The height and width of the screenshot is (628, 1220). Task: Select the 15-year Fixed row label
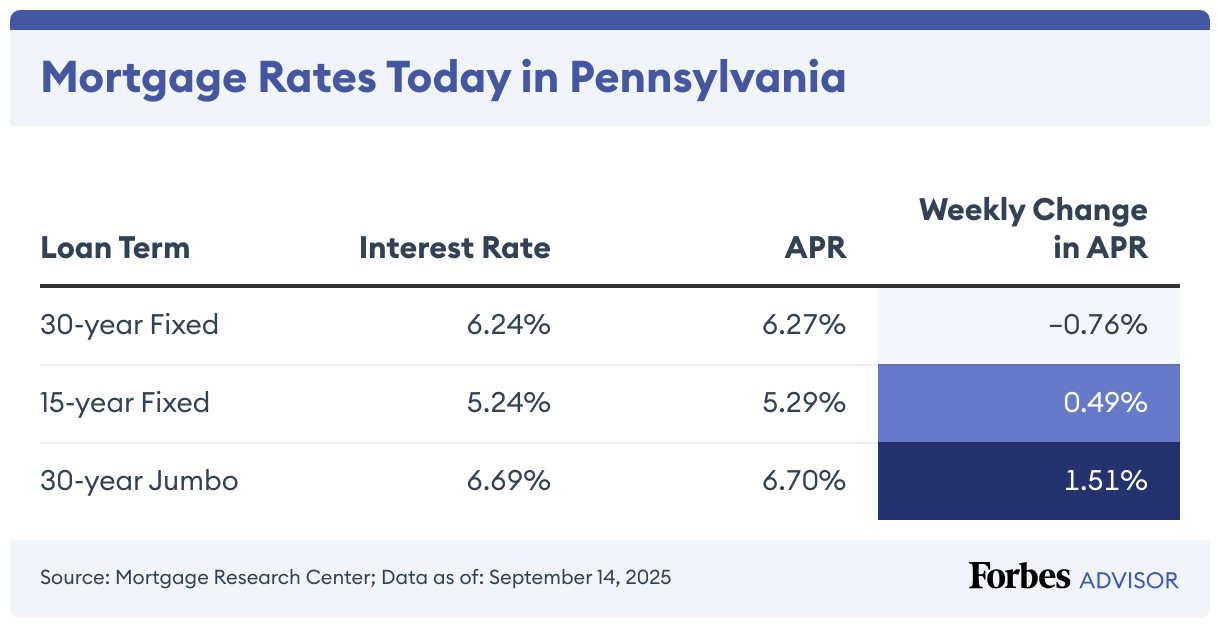click(x=125, y=402)
